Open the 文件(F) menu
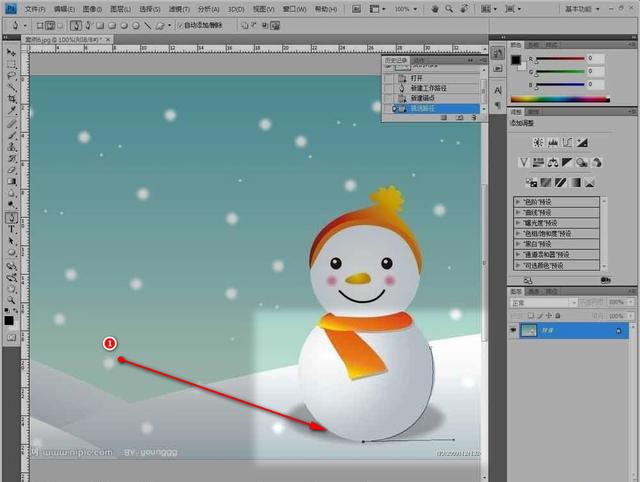This screenshot has height=482, width=640. [x=34, y=9]
